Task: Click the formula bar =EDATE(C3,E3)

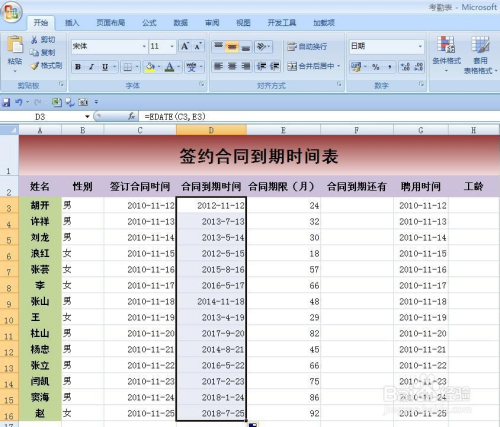Action: (x=318, y=117)
